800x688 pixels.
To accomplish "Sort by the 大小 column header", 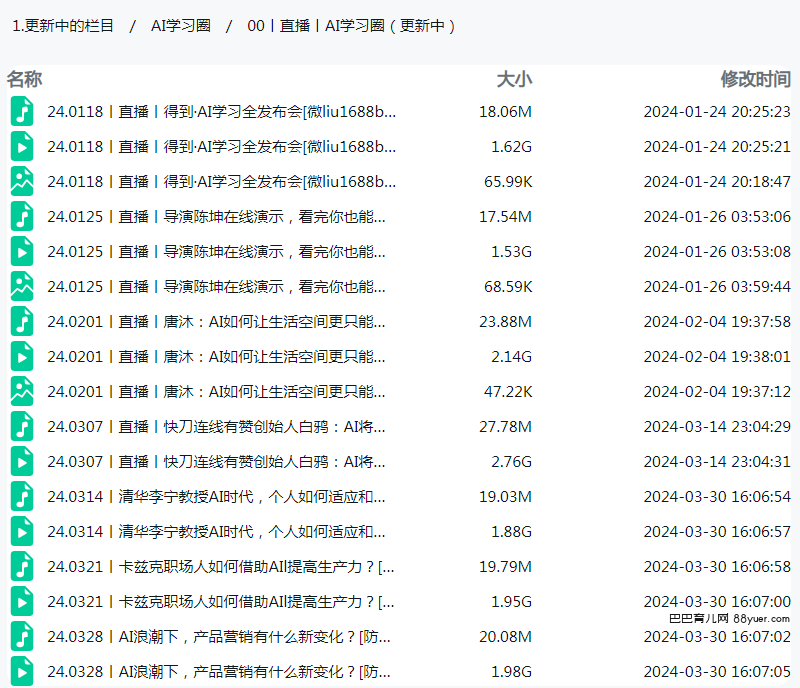I will click(514, 79).
